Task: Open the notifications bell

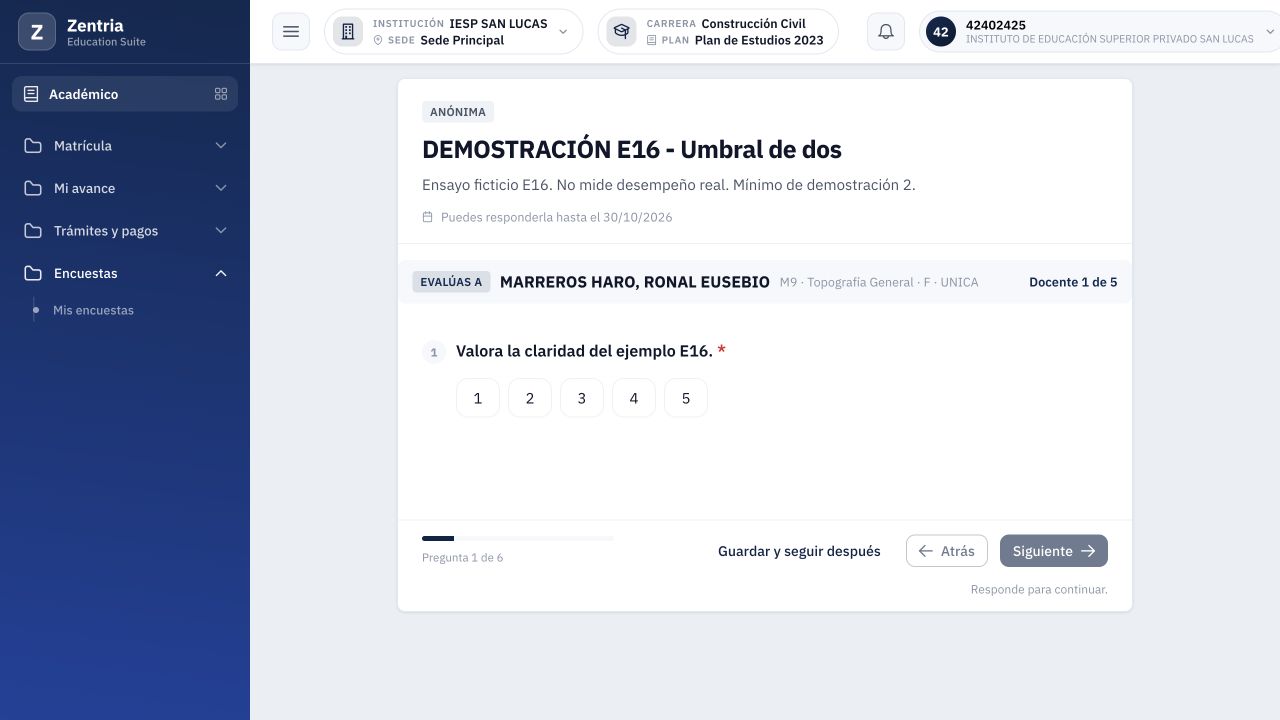Action: [x=886, y=32]
